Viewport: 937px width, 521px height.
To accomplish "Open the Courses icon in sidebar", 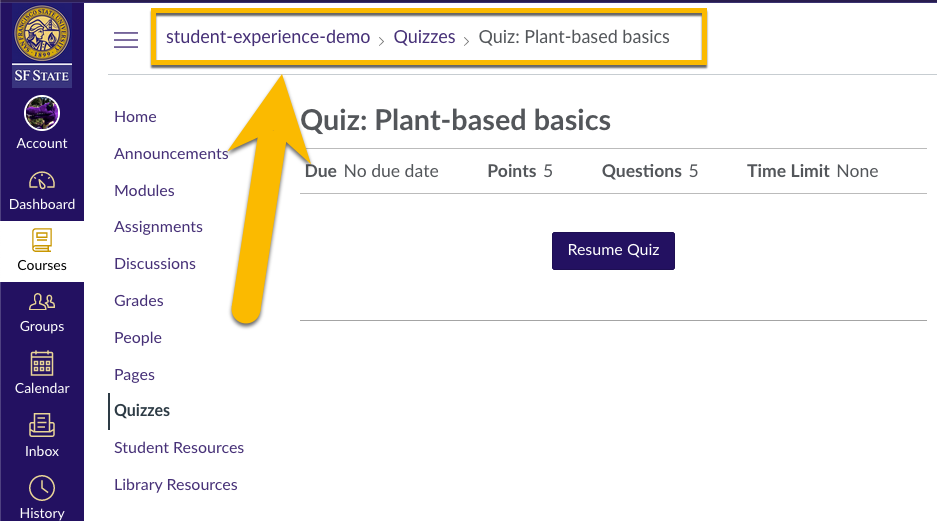I will click(42, 240).
